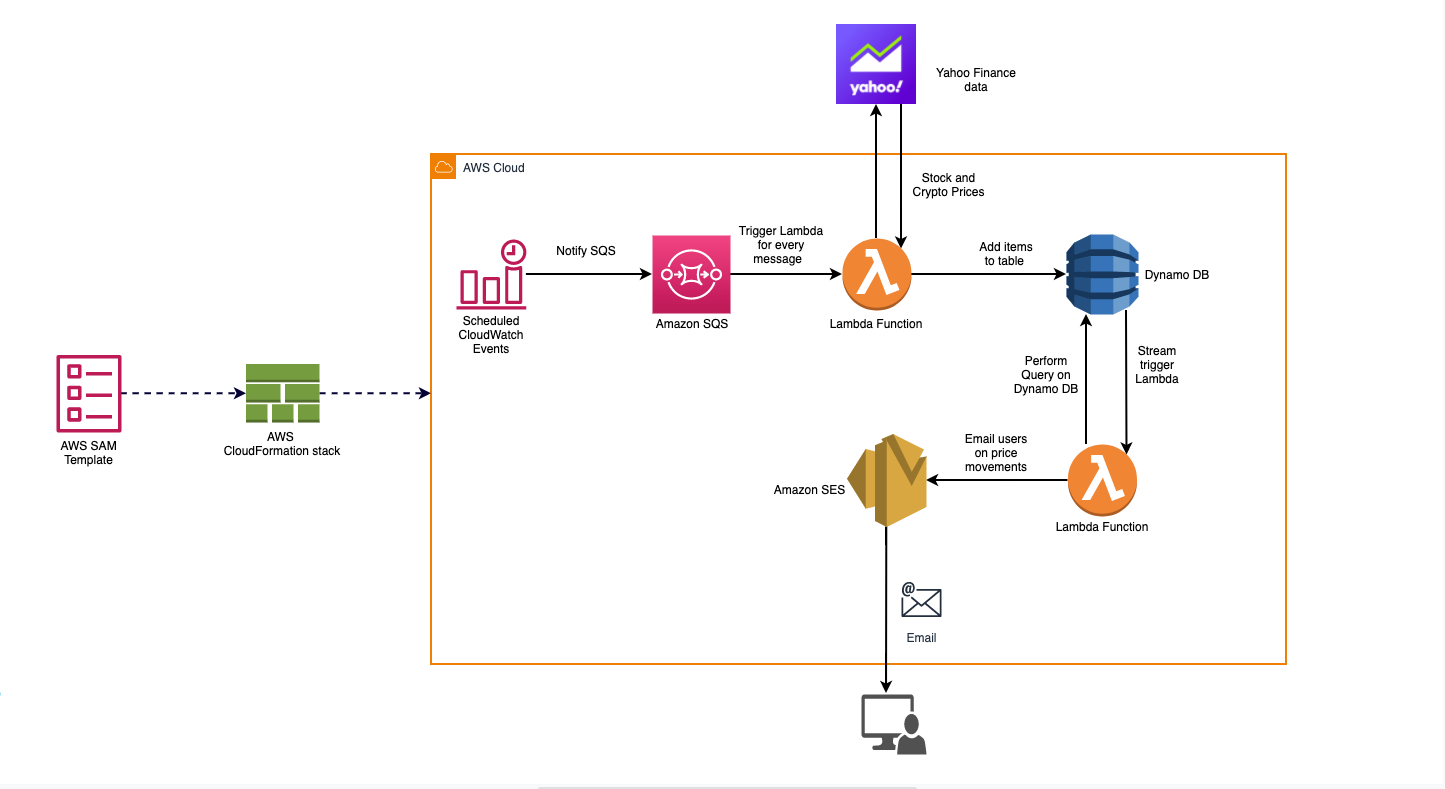Select the Dynamo DB database icon
Image resolution: width=1445 pixels, height=789 pixels.
click(1101, 274)
